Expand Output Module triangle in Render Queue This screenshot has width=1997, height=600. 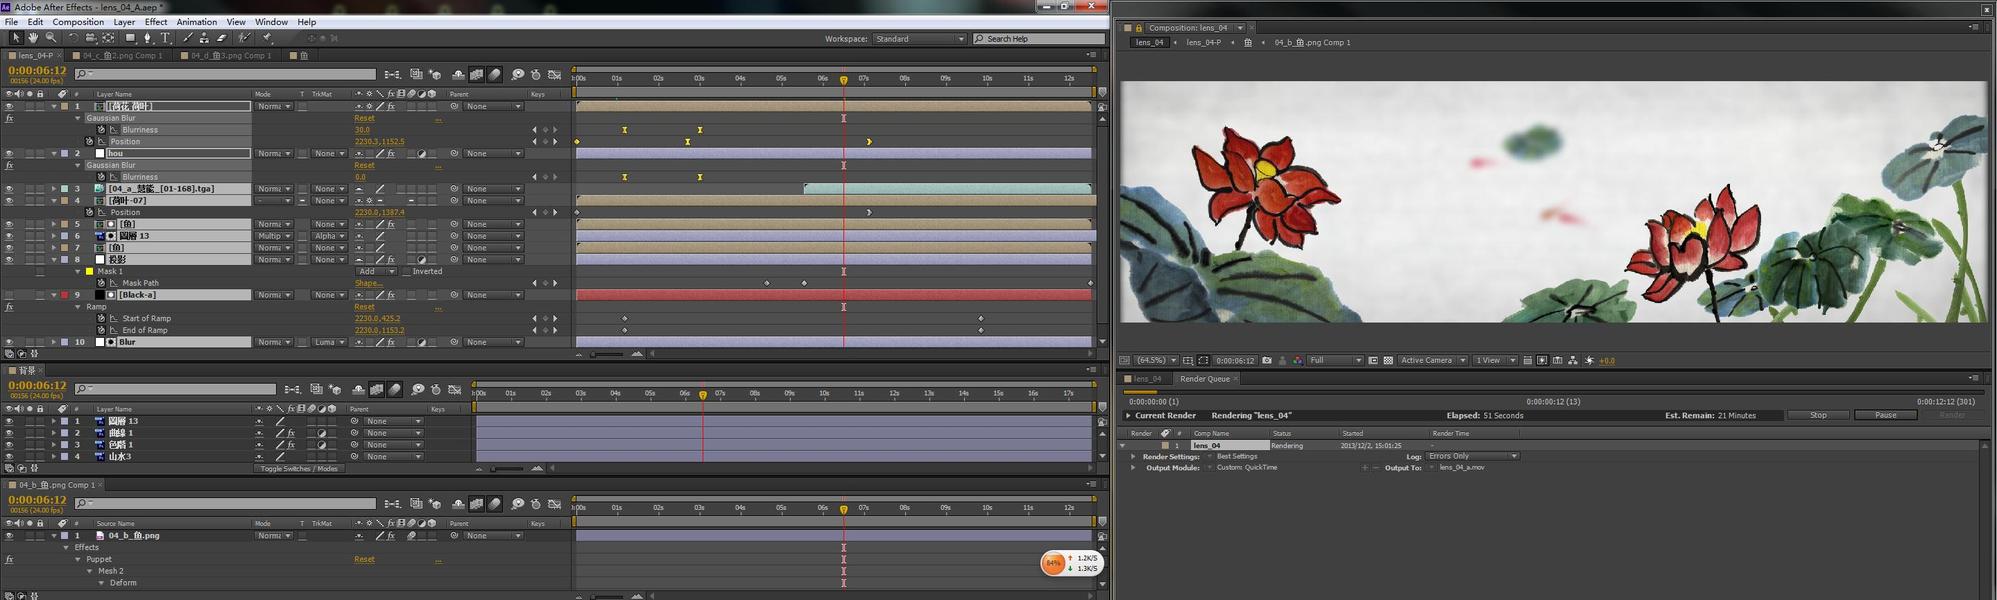point(1133,468)
